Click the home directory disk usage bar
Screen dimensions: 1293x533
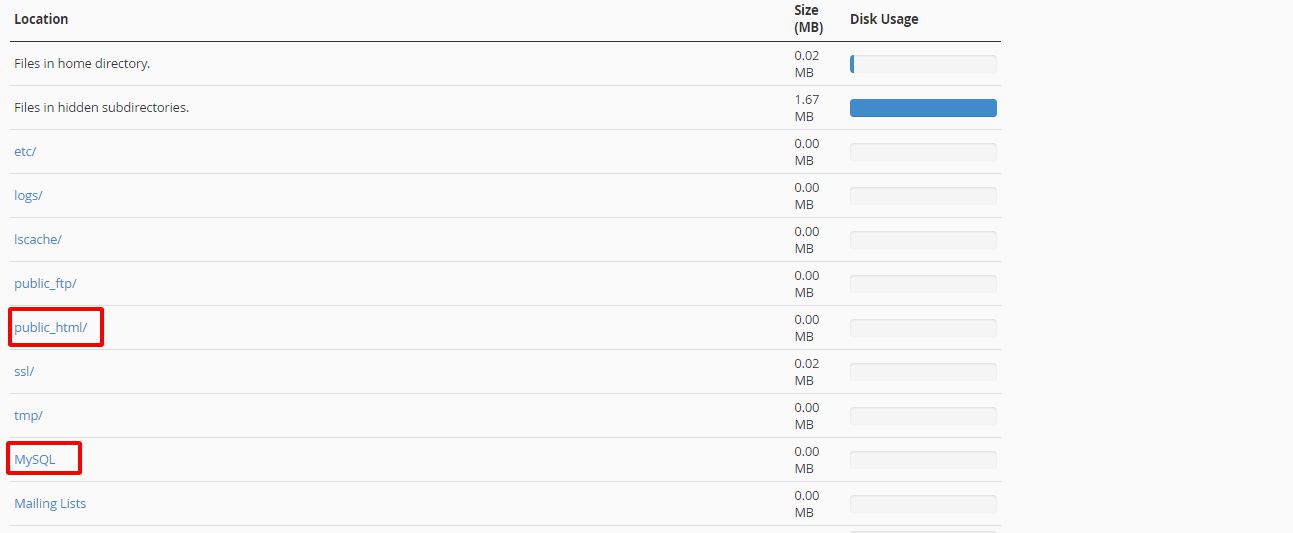(x=923, y=64)
